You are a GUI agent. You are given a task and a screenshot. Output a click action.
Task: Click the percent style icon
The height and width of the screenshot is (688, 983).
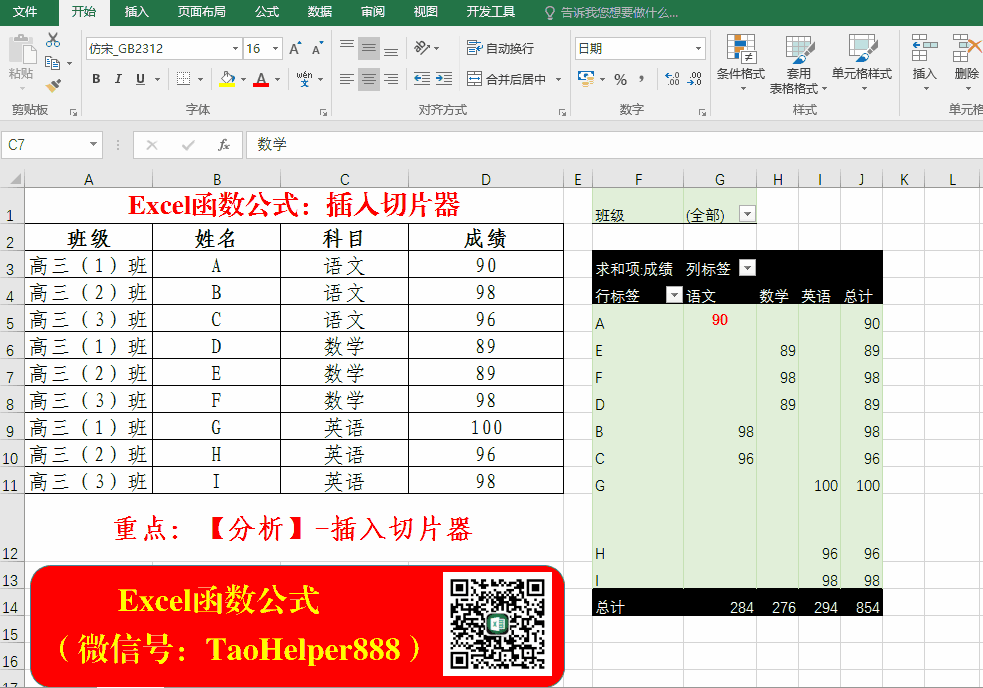coord(620,79)
